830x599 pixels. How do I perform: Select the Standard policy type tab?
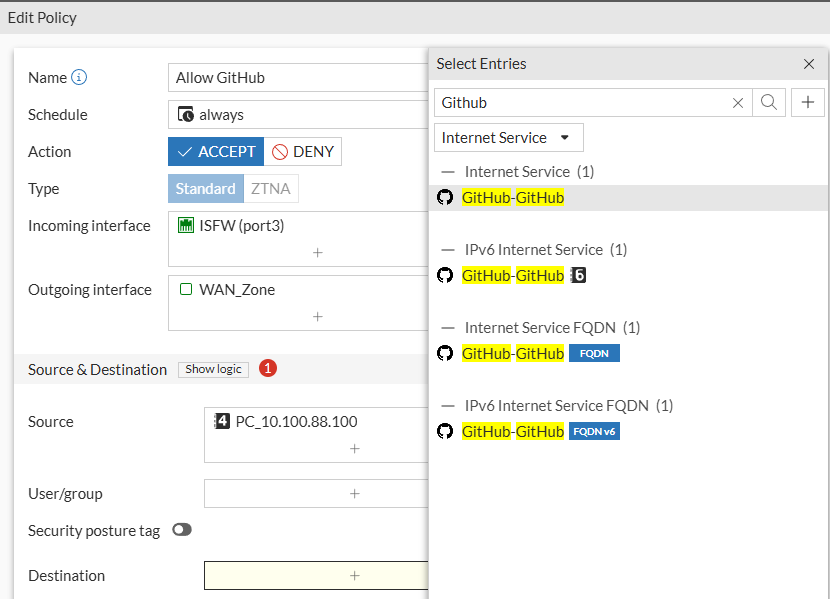[x=205, y=188]
